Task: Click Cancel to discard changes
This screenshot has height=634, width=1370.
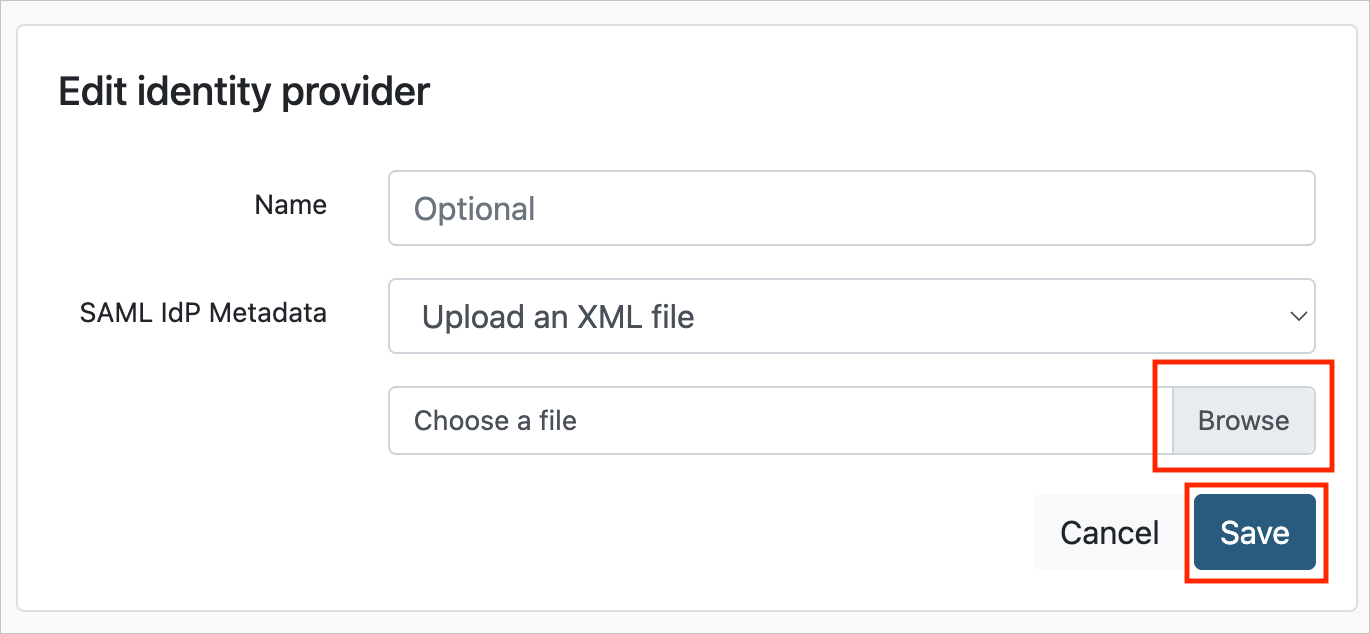Action: 1108,532
